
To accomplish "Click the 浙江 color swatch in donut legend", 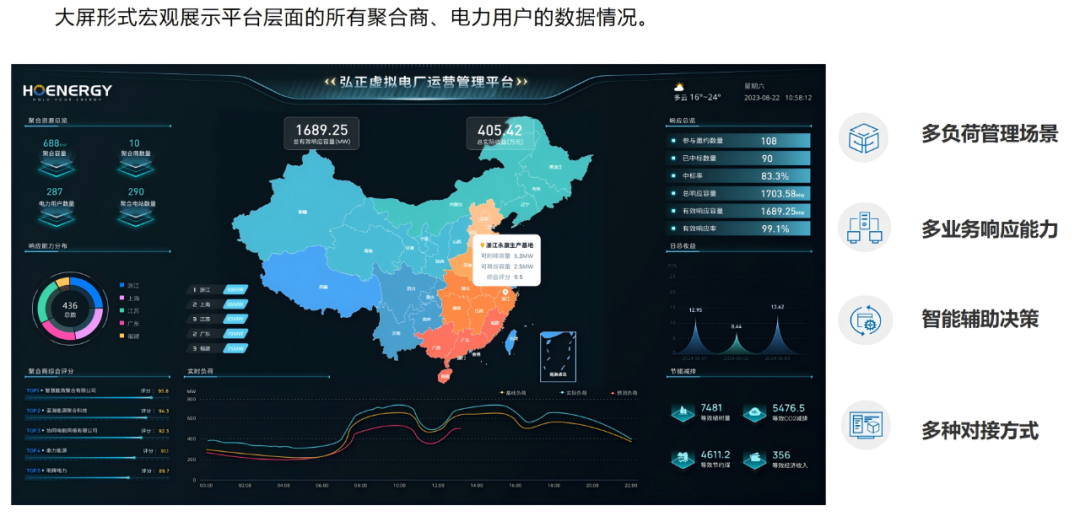I will click(x=122, y=285).
